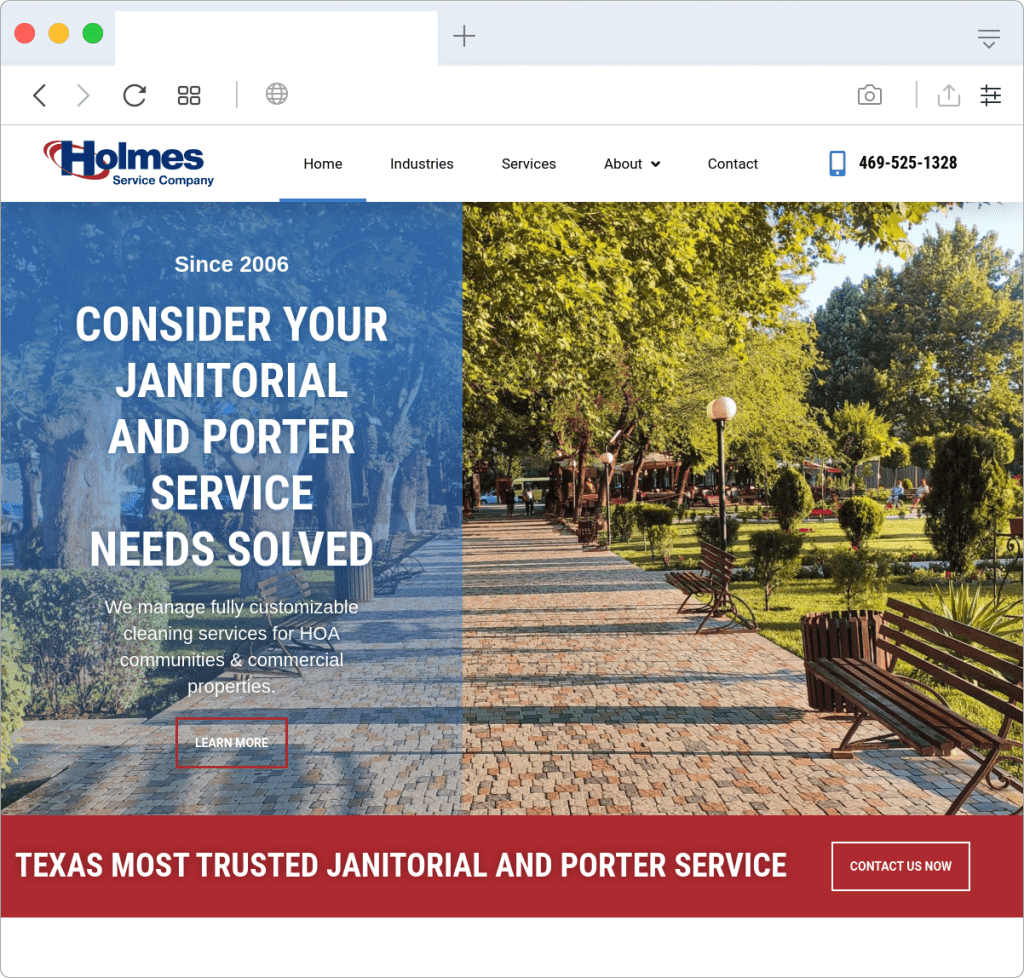Select the active blank browser tab
Viewport: 1024px width, 978px height.
[276, 38]
